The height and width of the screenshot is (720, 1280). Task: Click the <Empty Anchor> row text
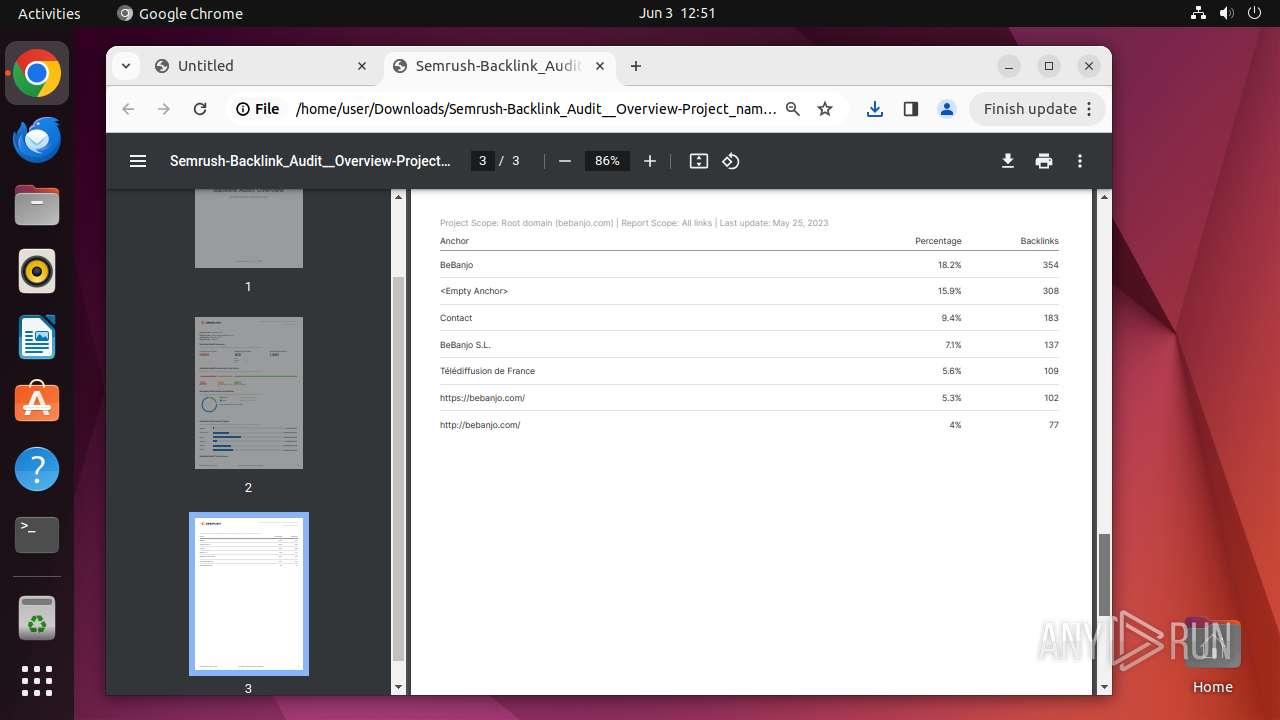(474, 291)
